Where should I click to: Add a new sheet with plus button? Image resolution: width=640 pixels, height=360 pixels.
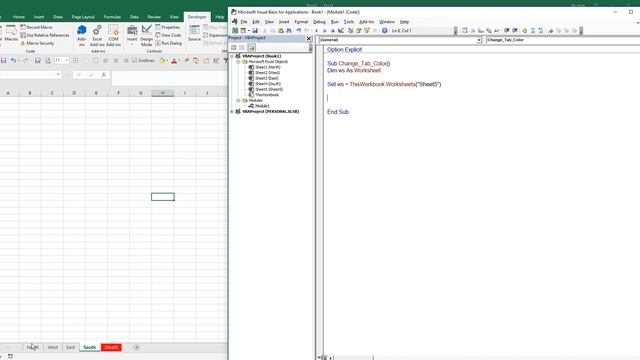[136, 347]
